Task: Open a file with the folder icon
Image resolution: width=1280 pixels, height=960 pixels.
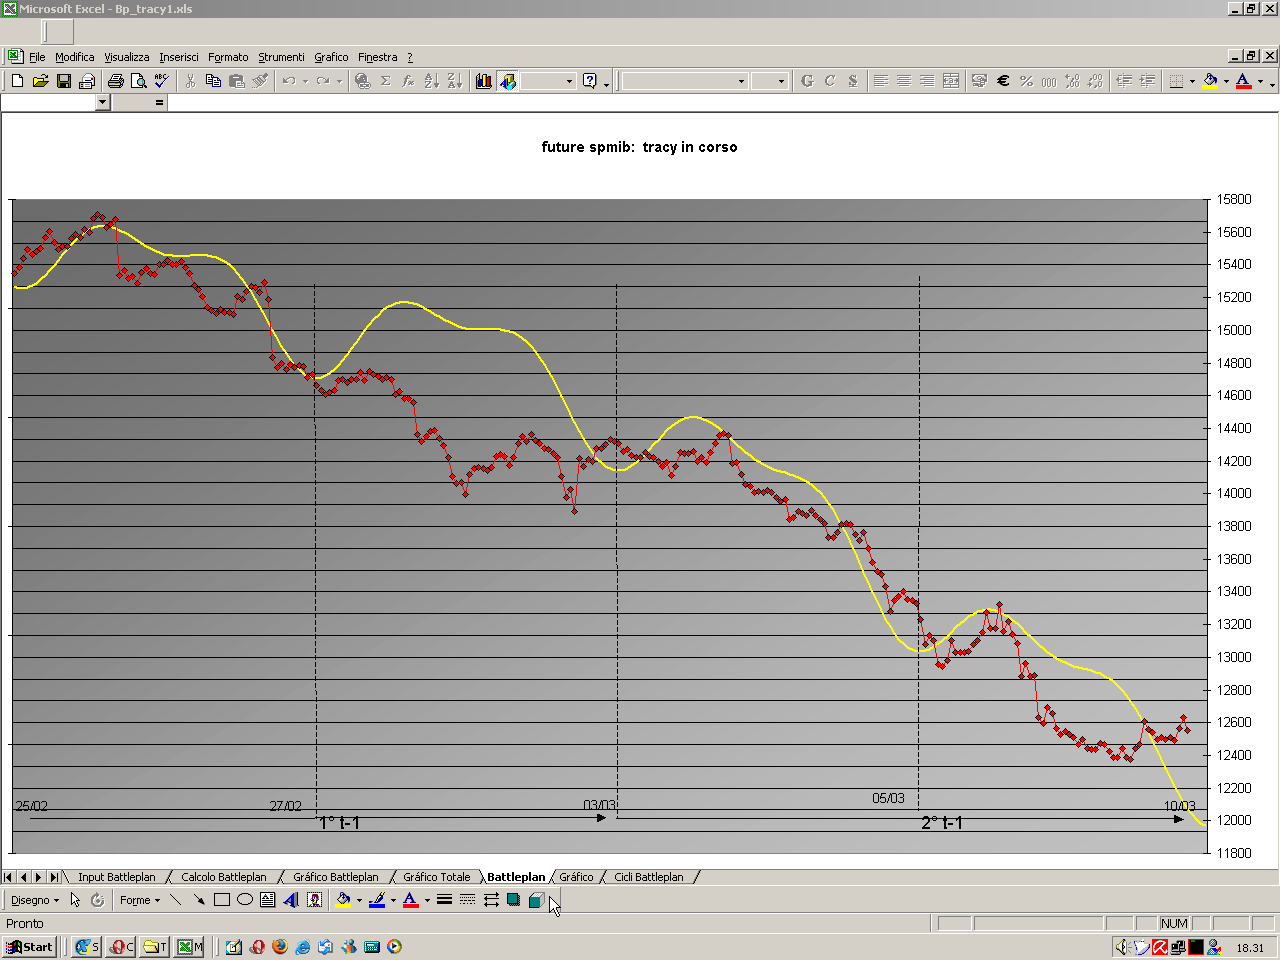Action: point(40,81)
